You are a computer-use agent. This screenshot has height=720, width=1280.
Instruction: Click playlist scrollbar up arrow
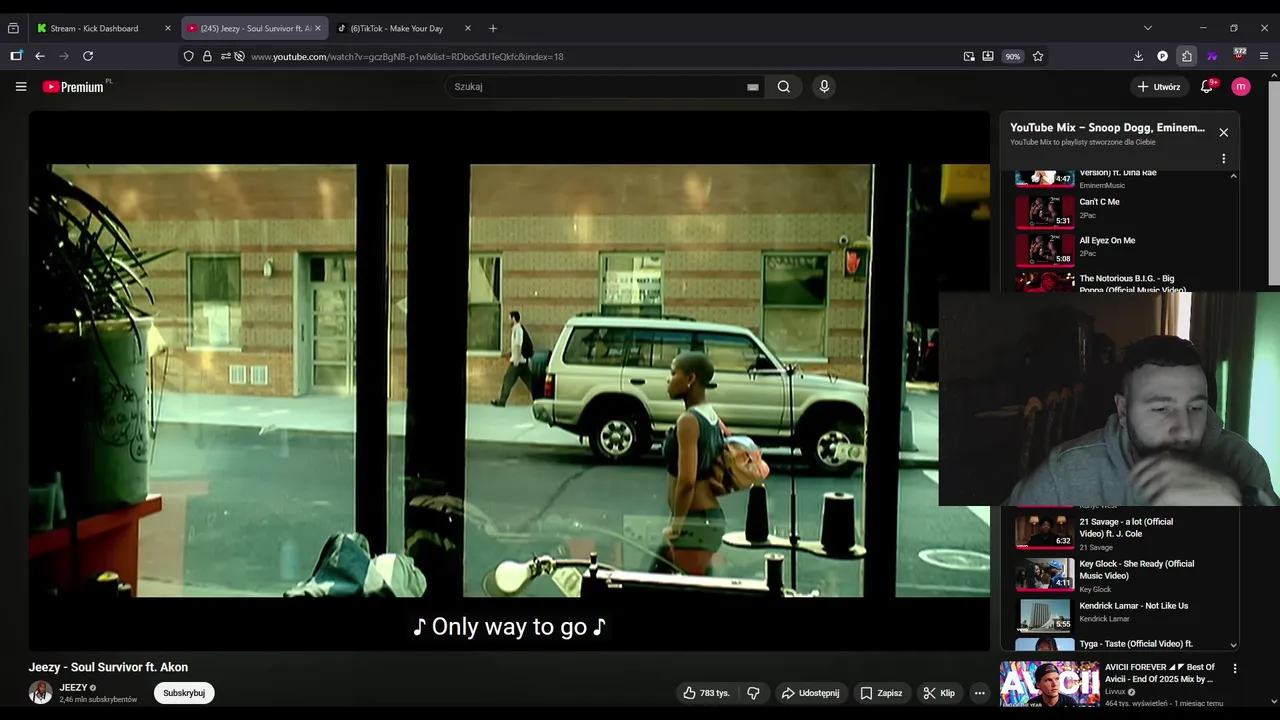tap(1233, 176)
